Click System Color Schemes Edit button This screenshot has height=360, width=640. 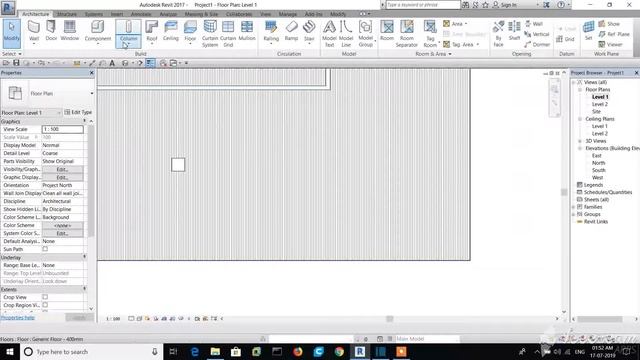[62, 233]
